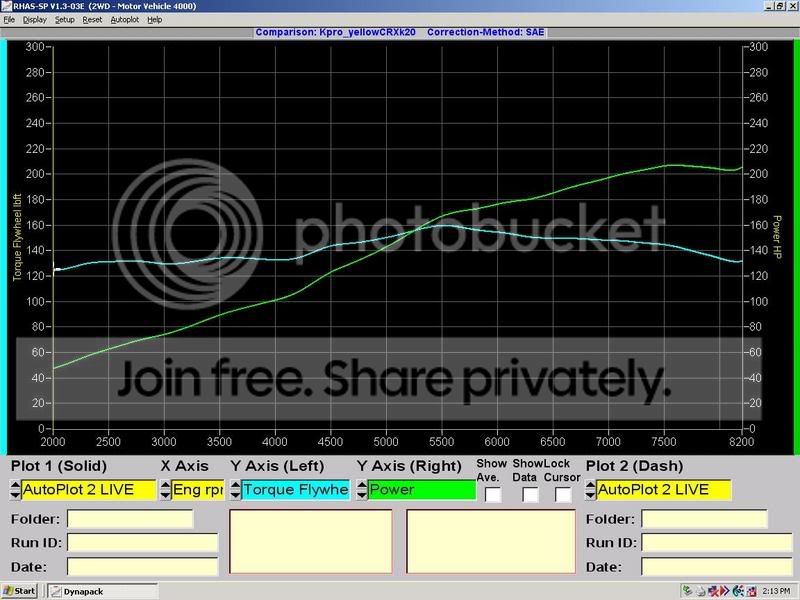Click the Torque Flywheel lbft axis label
This screenshot has height=600, width=800.
(x=17, y=237)
